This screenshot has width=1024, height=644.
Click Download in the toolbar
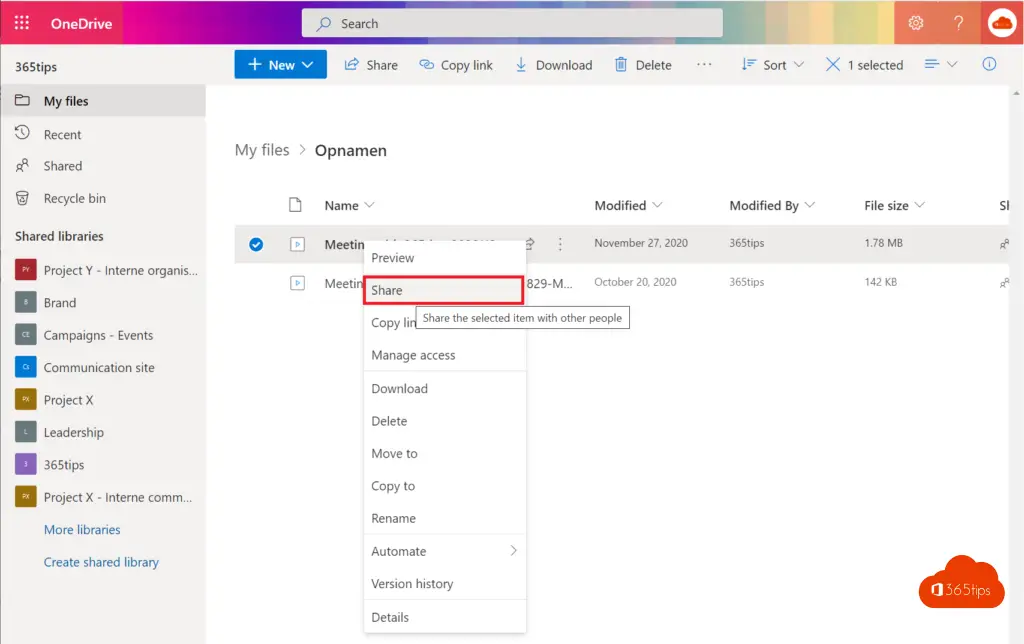tap(554, 65)
